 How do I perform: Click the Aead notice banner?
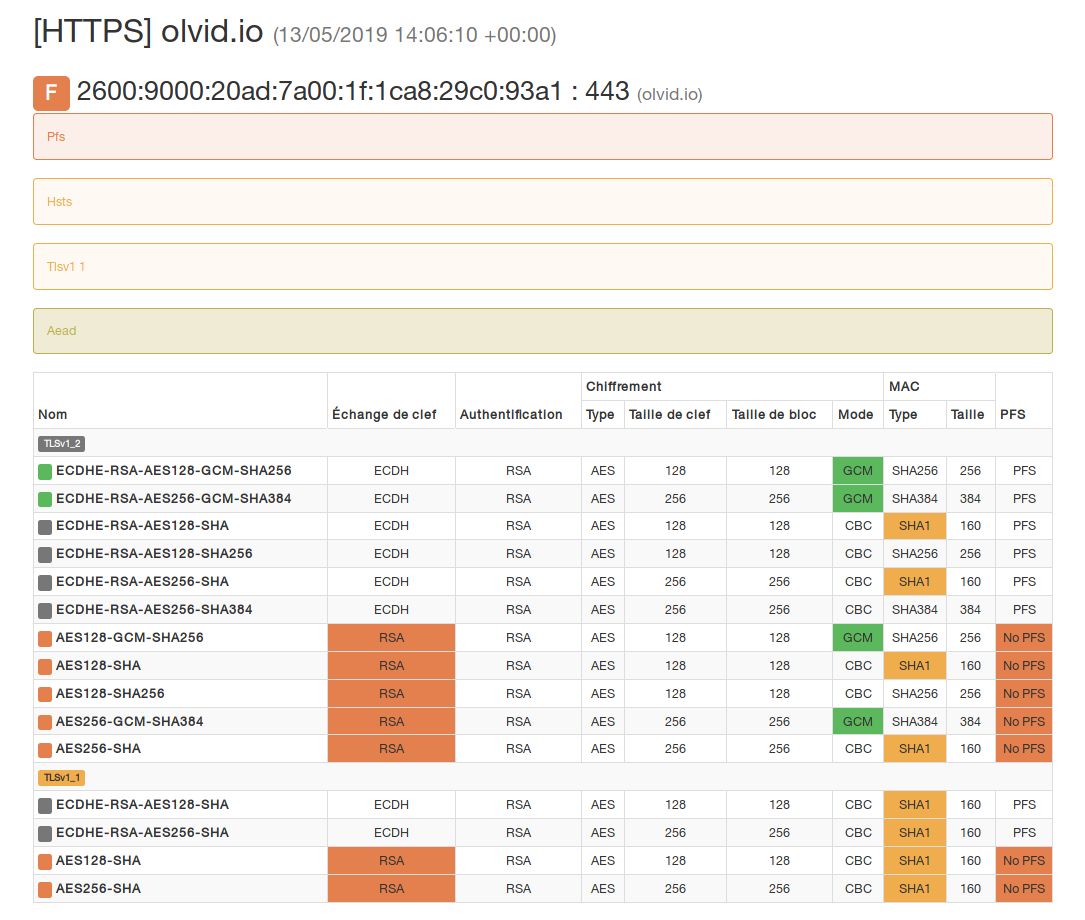coord(542,331)
